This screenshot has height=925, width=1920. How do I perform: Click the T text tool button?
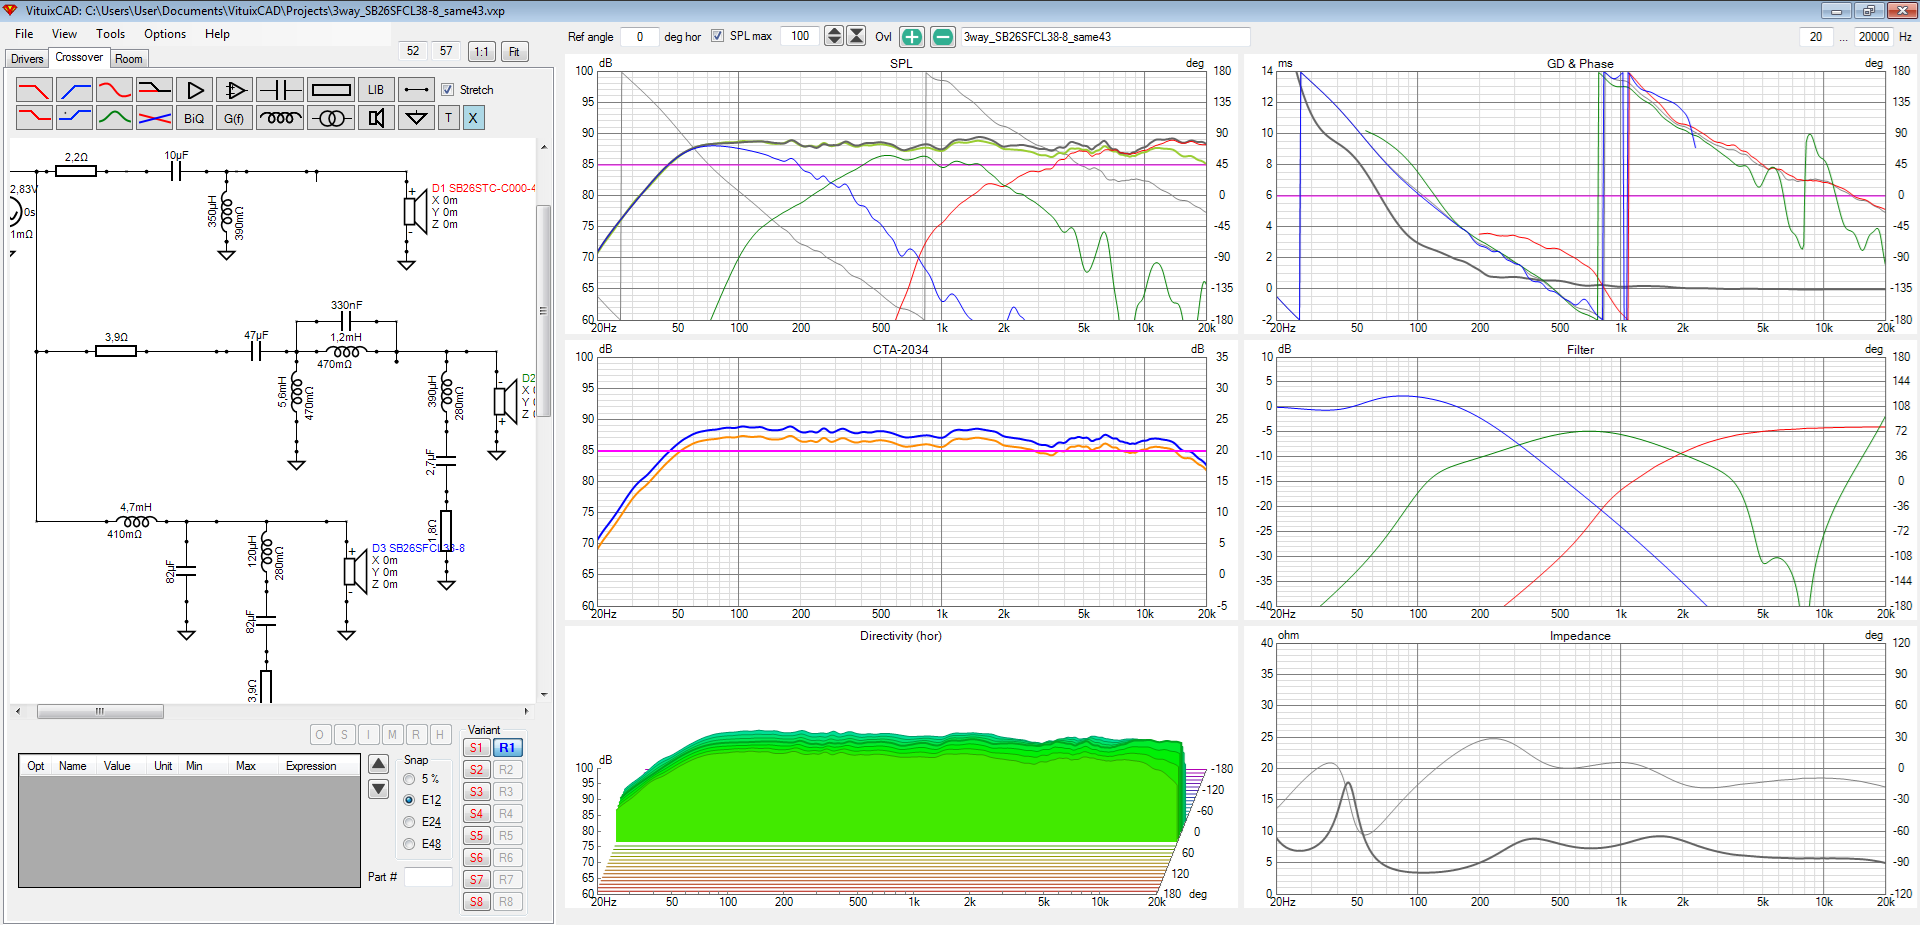pyautogui.click(x=448, y=118)
